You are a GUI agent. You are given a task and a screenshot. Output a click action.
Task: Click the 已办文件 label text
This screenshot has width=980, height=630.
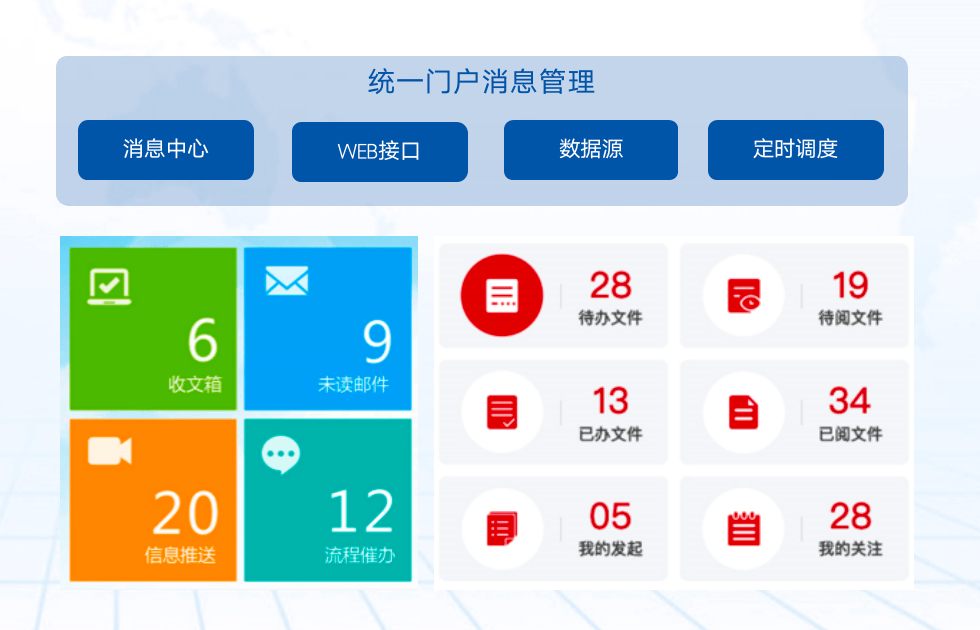tap(611, 434)
